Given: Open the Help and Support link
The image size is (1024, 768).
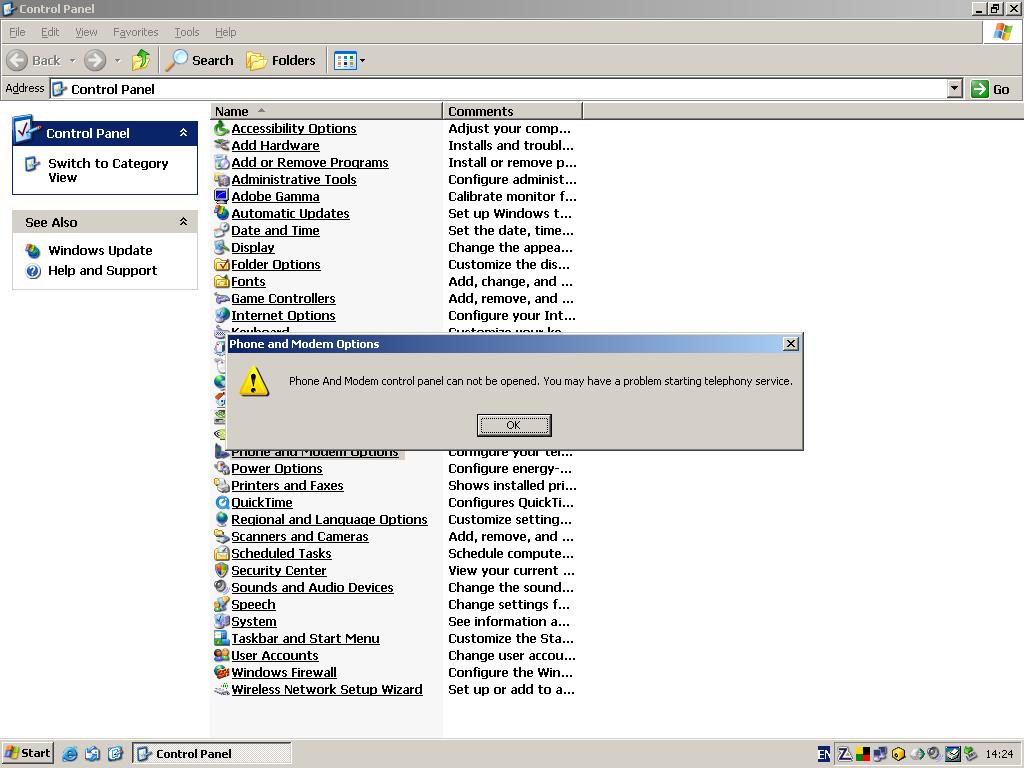Looking at the screenshot, I should (103, 270).
